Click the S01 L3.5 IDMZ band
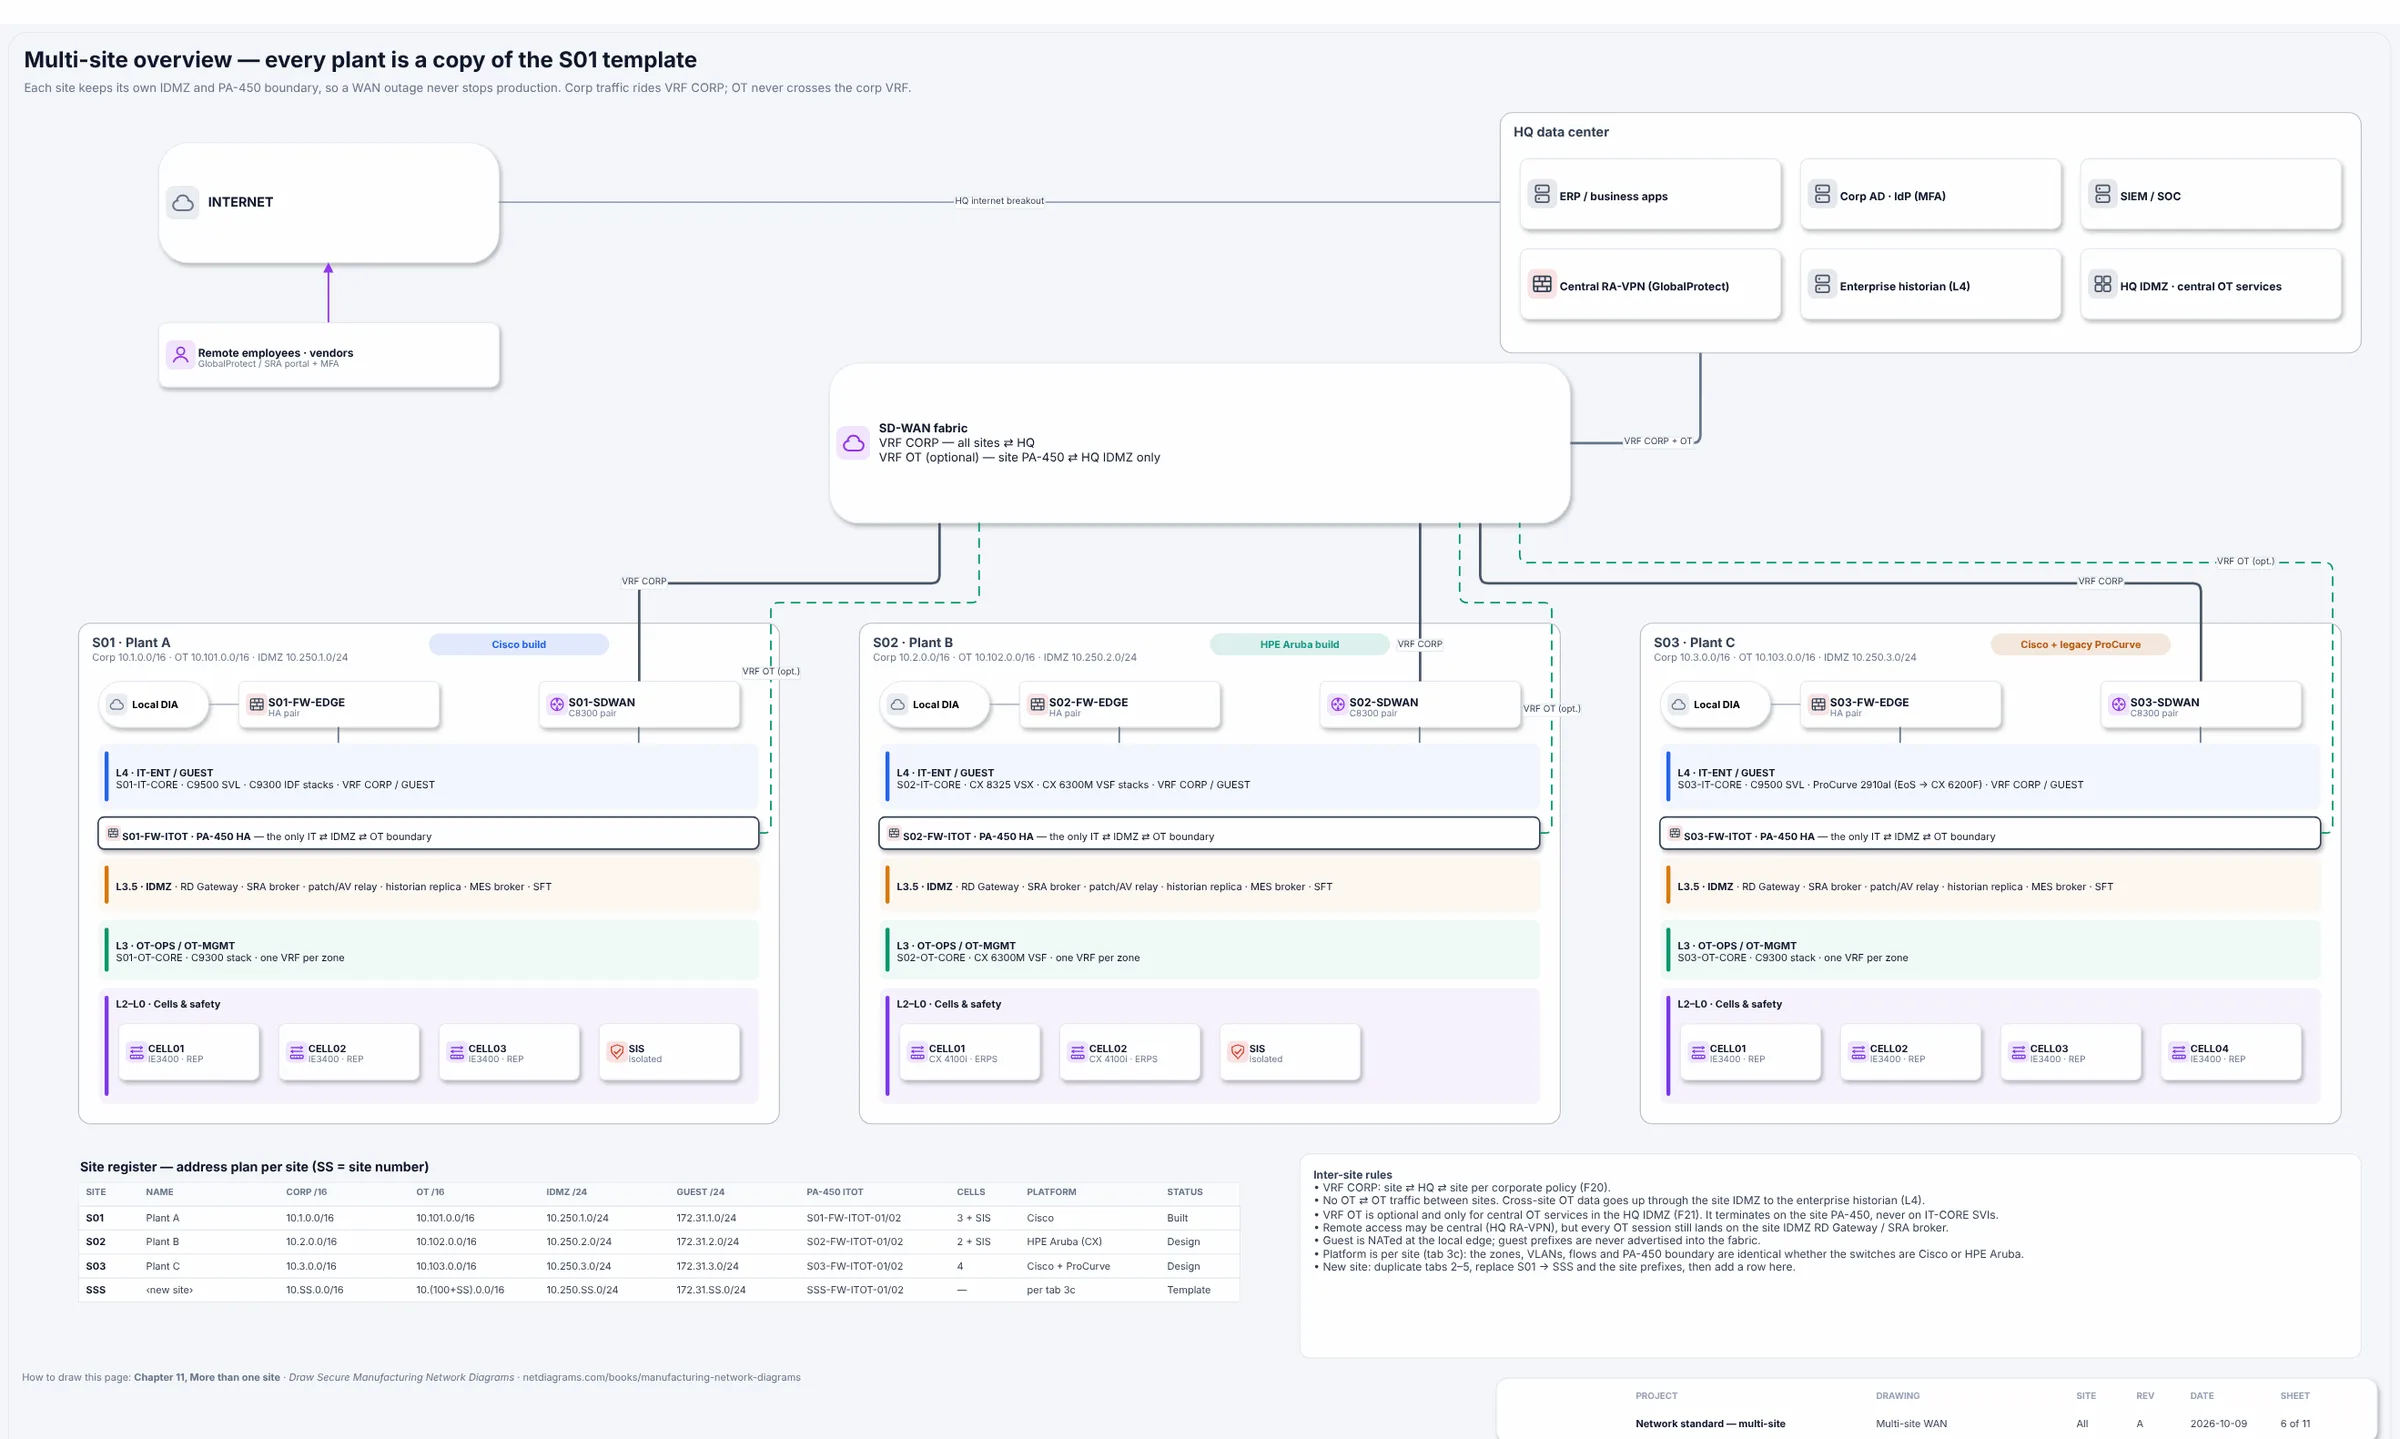The width and height of the screenshot is (2400, 1439). (x=431, y=886)
